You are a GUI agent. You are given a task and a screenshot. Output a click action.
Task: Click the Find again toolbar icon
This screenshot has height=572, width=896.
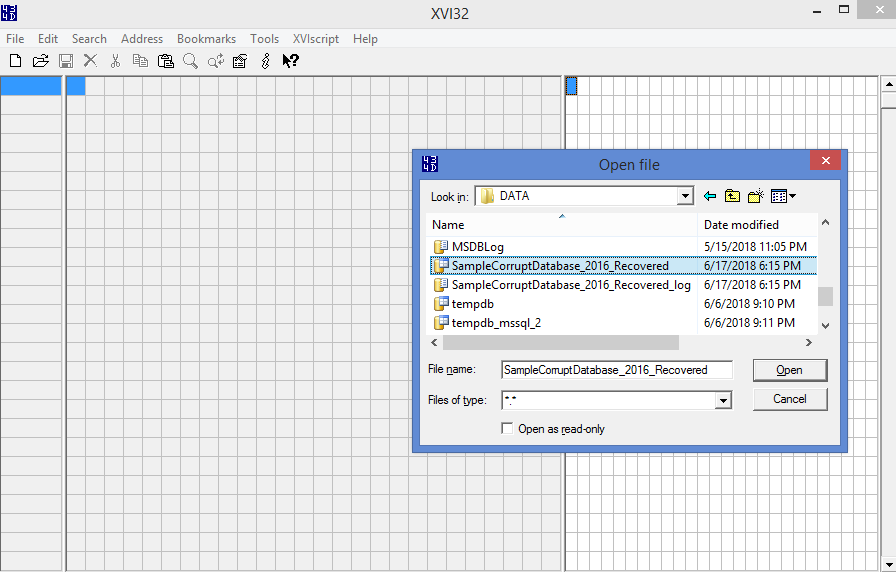(215, 61)
